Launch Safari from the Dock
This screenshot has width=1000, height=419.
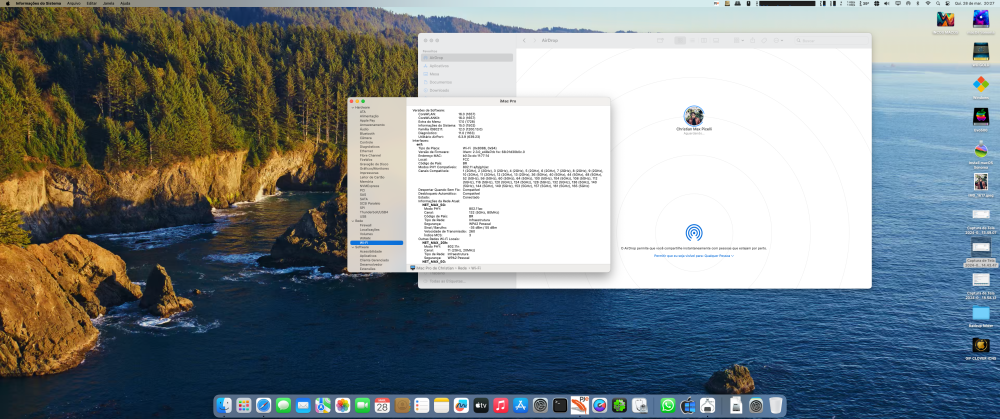(x=263, y=405)
